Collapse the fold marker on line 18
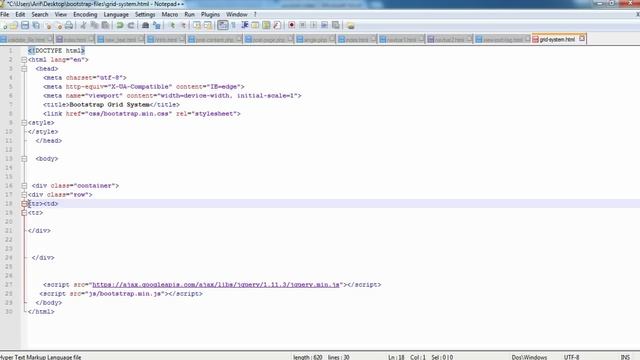This screenshot has height=360, width=640. (24, 204)
